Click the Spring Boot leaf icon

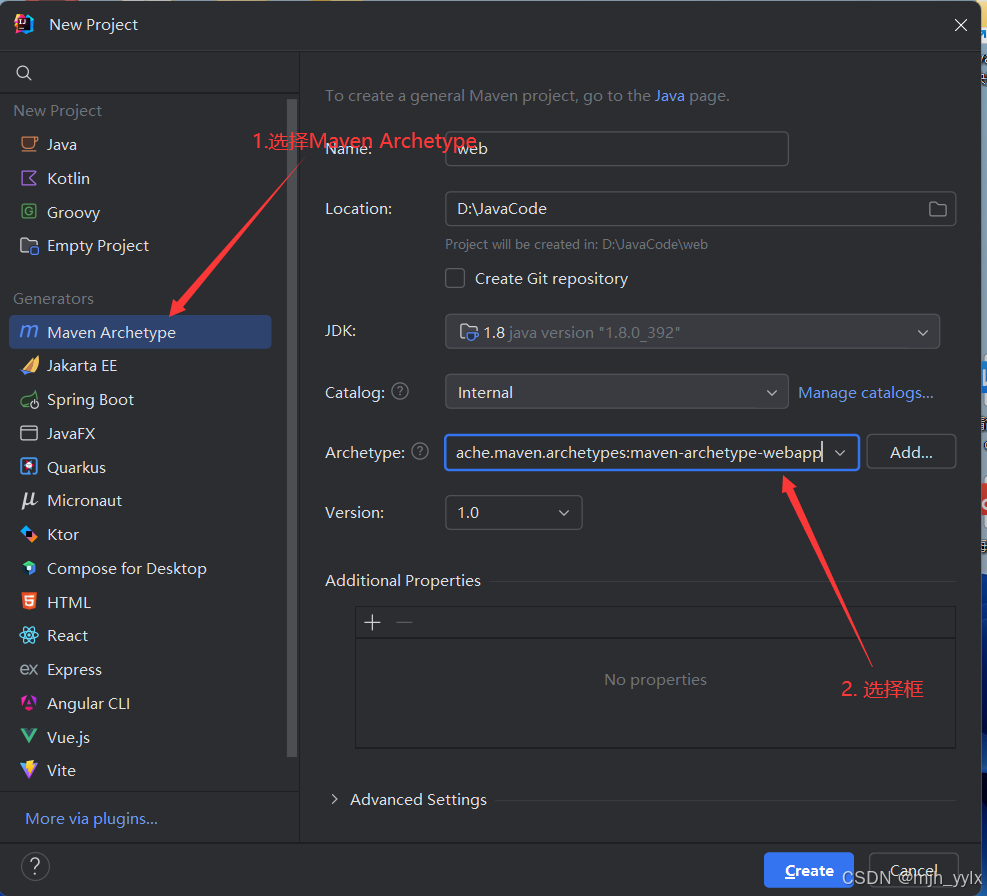tap(29, 400)
